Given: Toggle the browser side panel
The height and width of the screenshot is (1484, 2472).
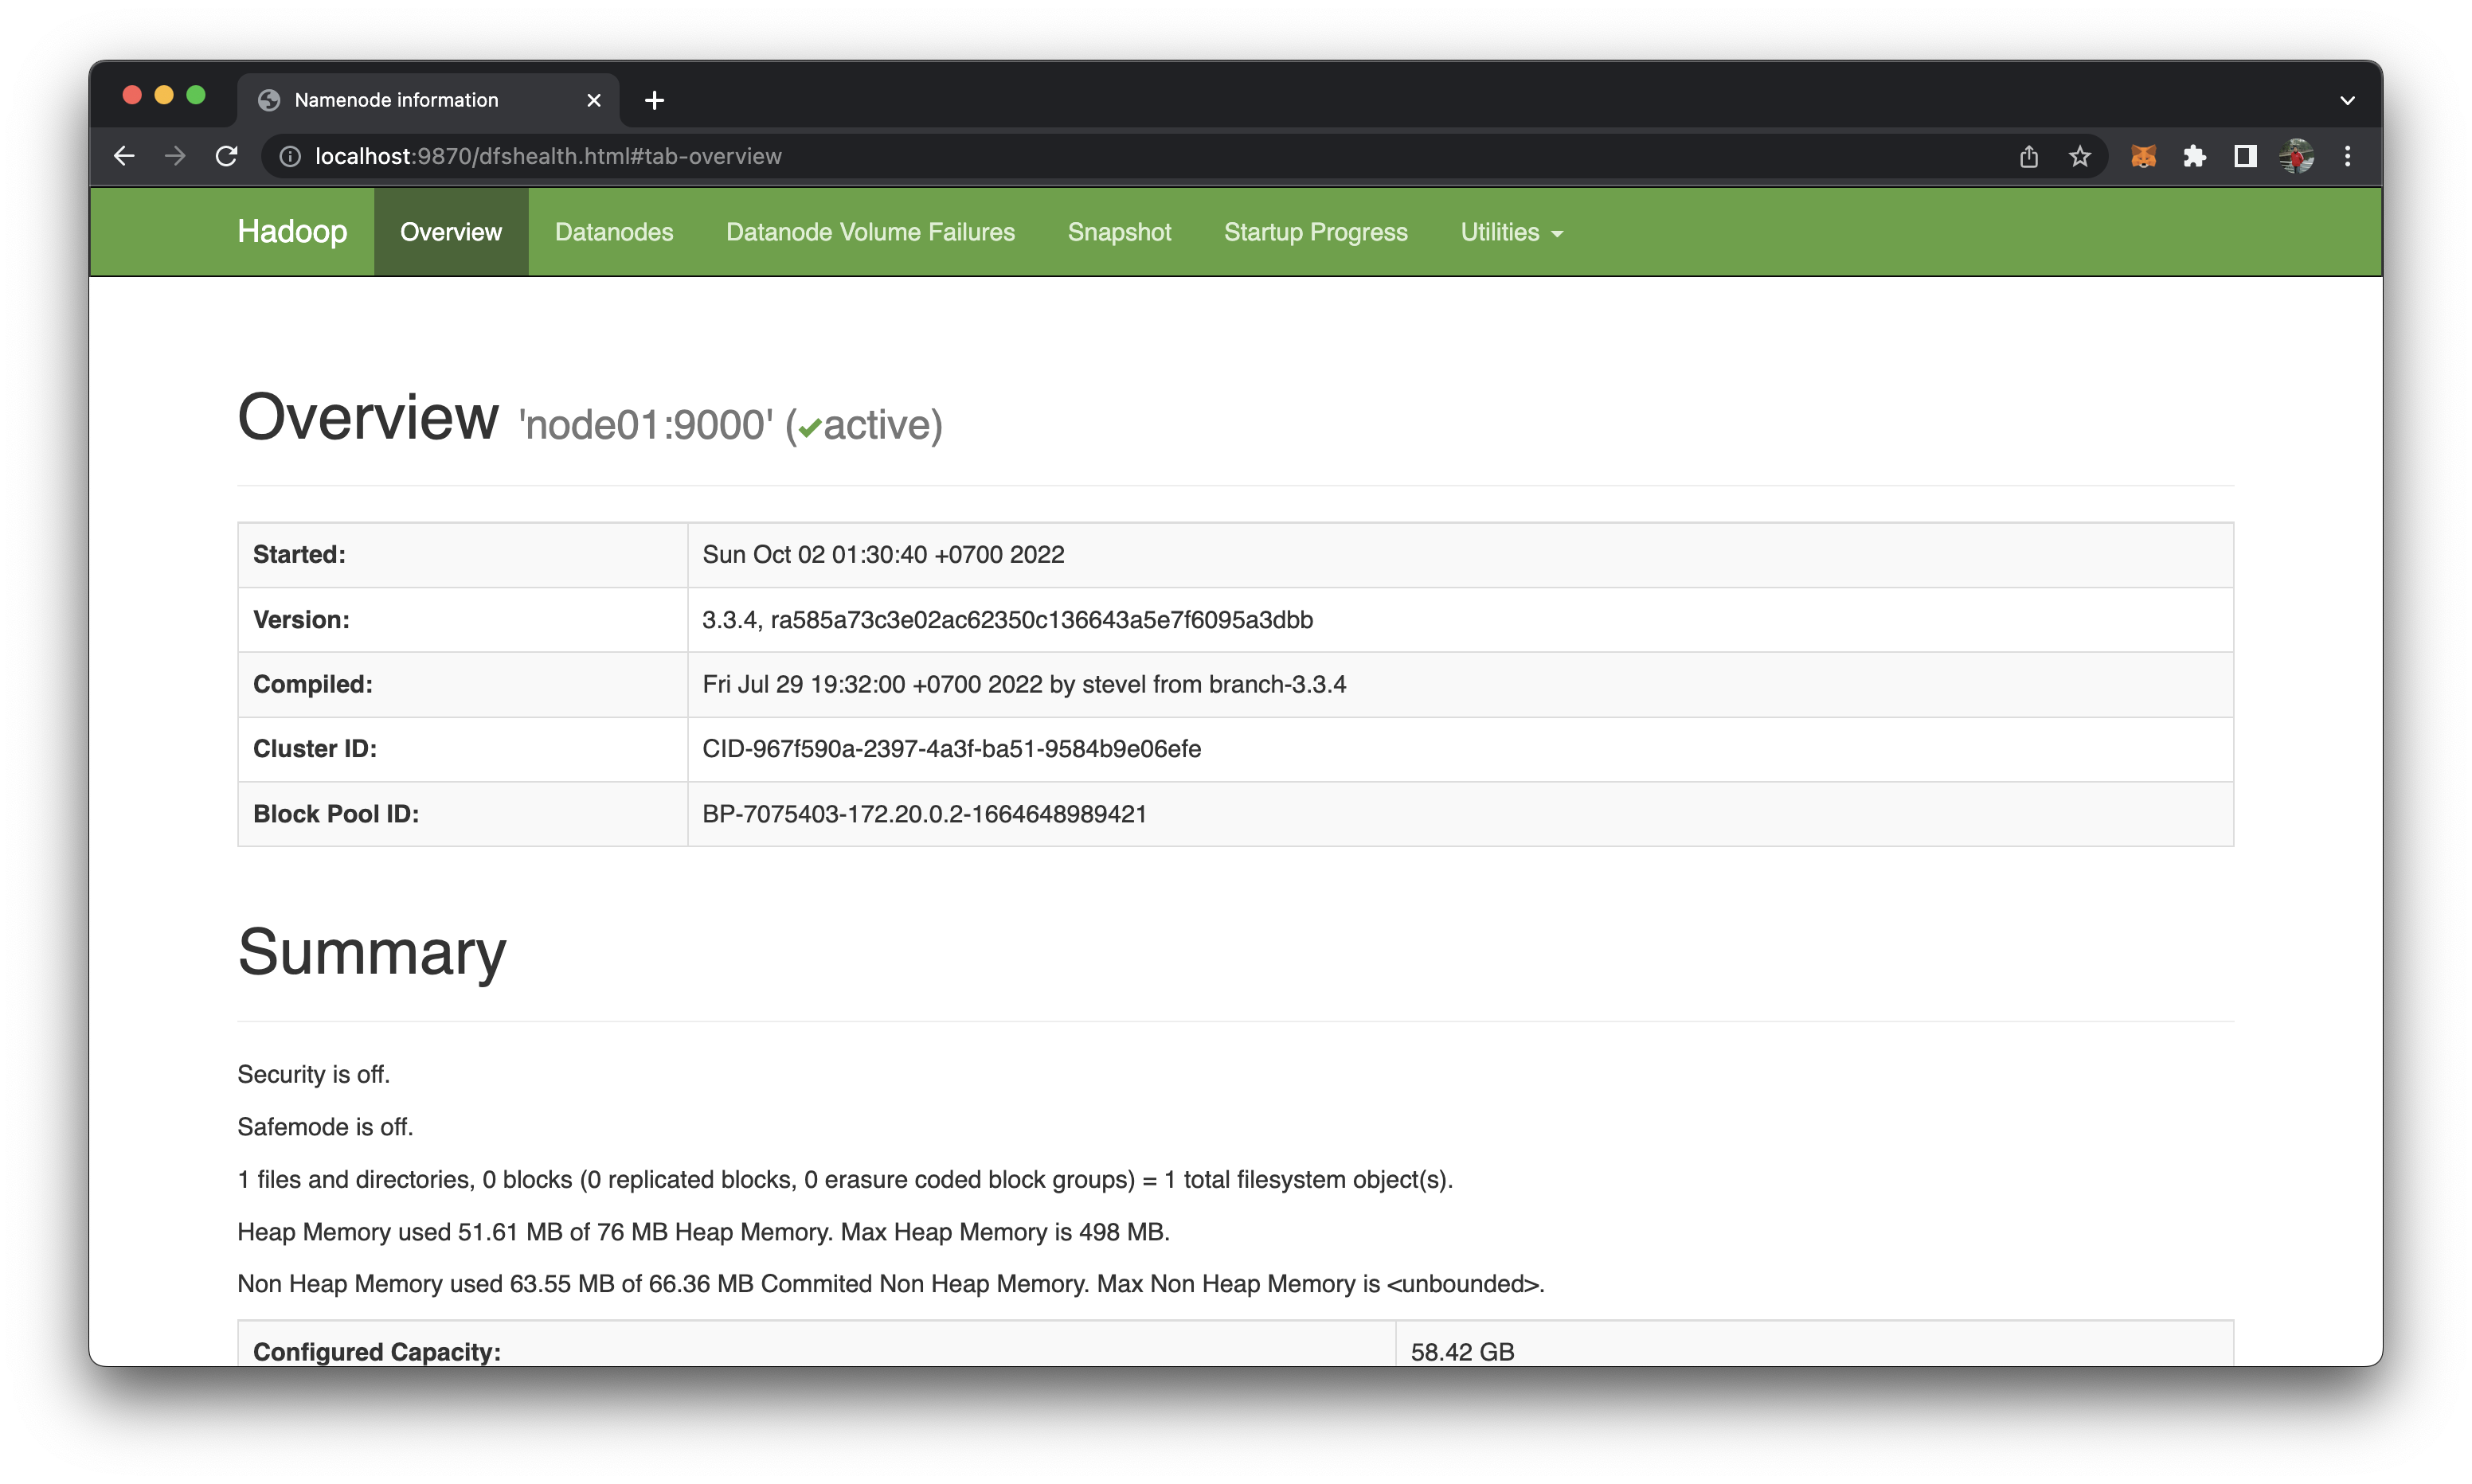Looking at the screenshot, I should [2245, 156].
